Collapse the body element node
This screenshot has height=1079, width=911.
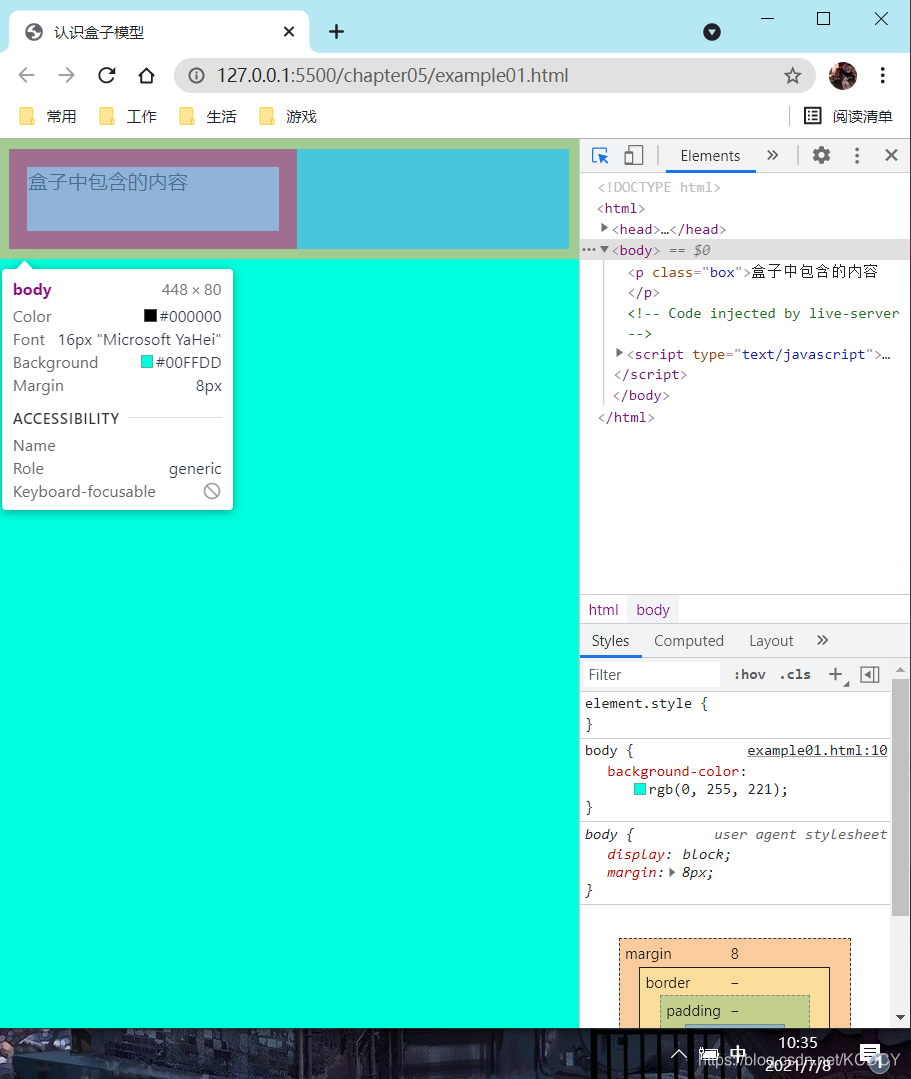604,250
